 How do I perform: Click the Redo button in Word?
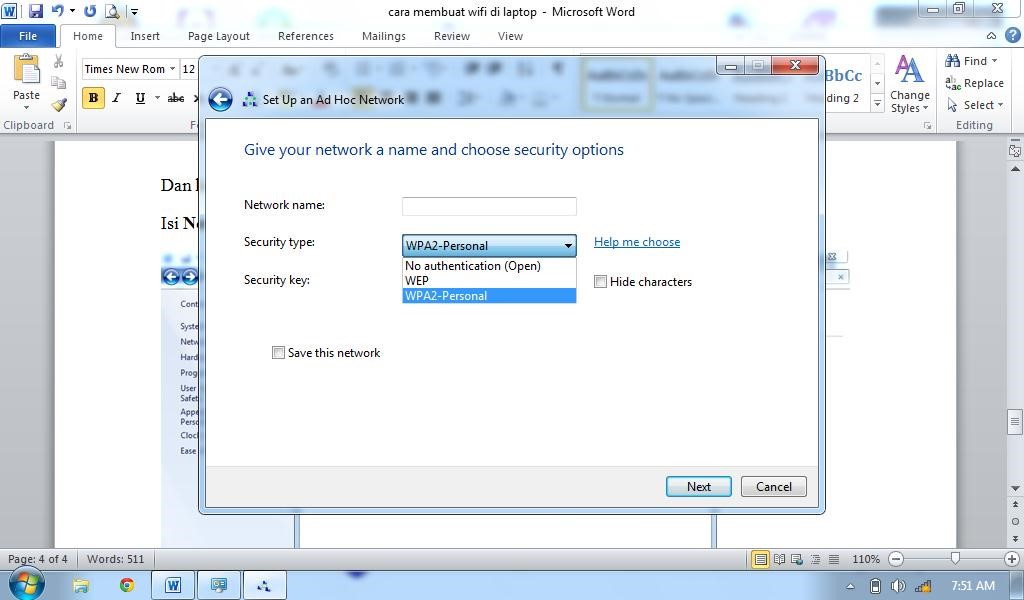[90, 10]
